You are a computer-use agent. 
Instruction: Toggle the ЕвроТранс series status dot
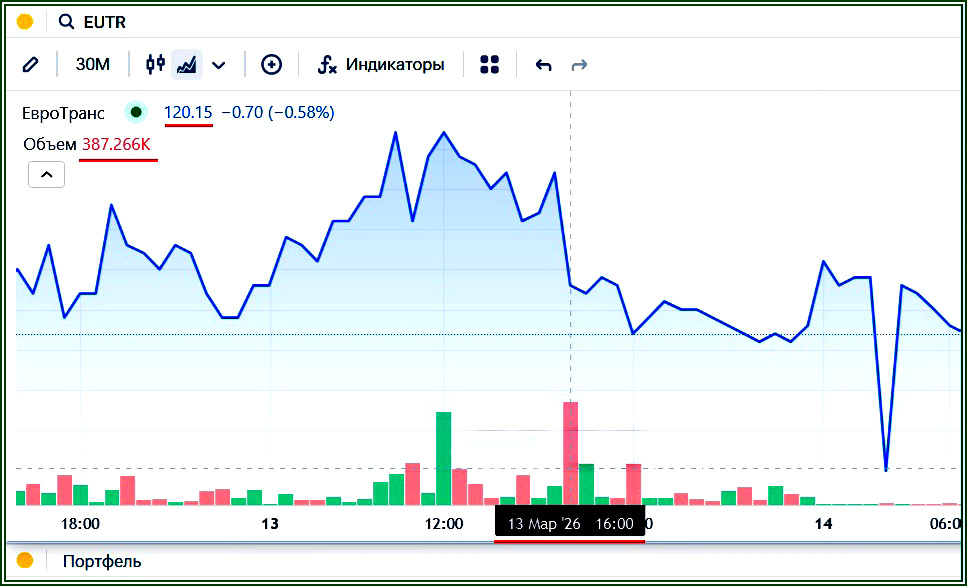[x=136, y=112]
